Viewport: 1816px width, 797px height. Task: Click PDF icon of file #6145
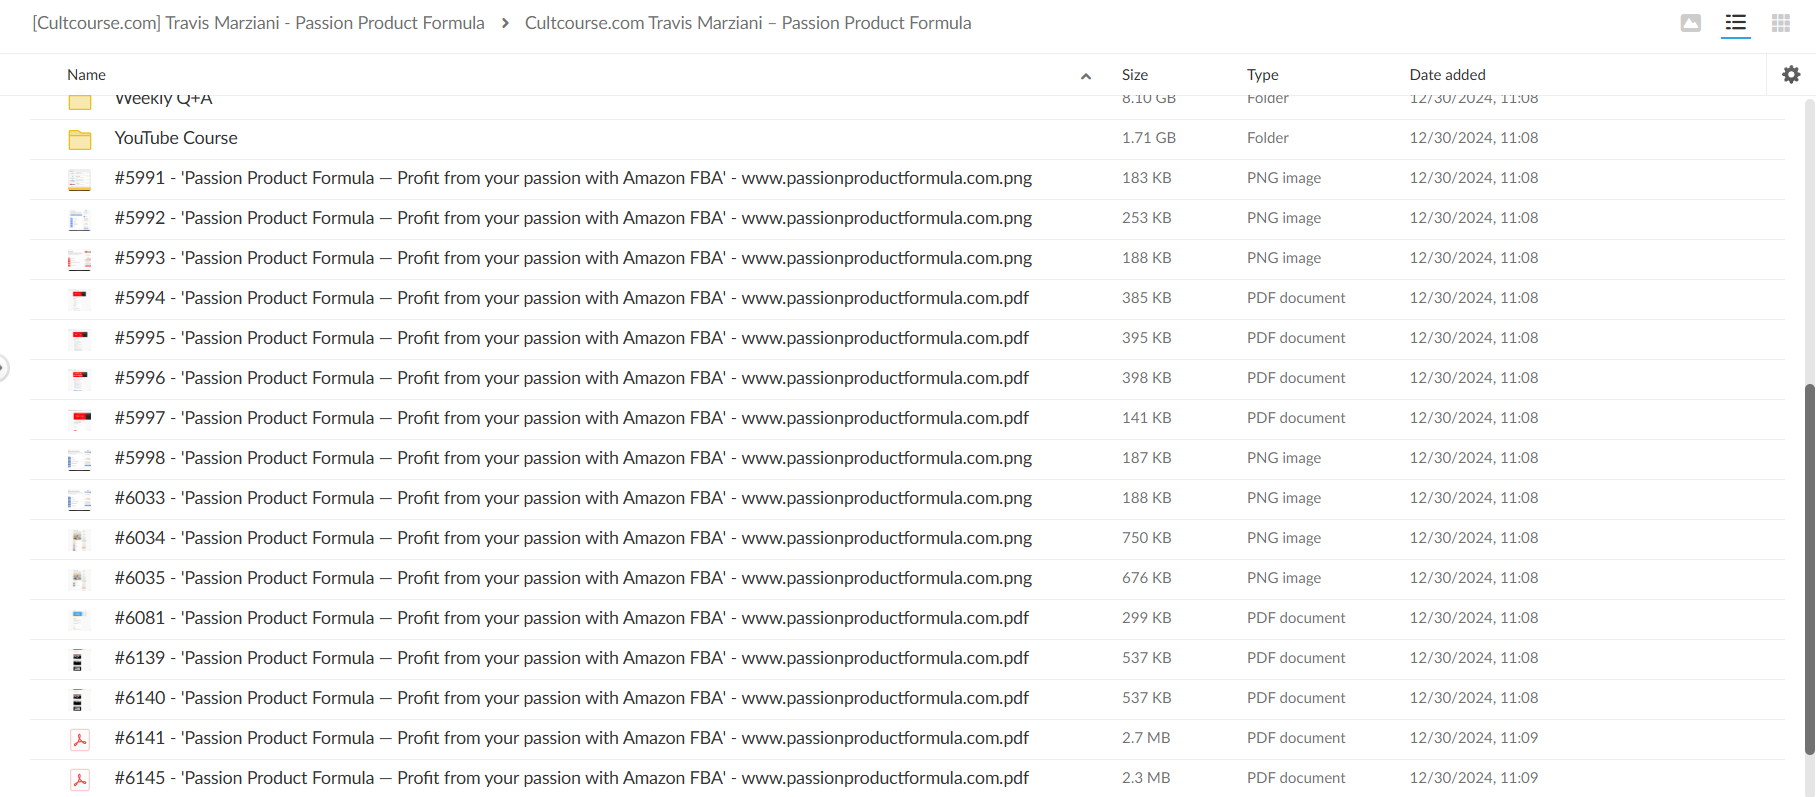(80, 779)
